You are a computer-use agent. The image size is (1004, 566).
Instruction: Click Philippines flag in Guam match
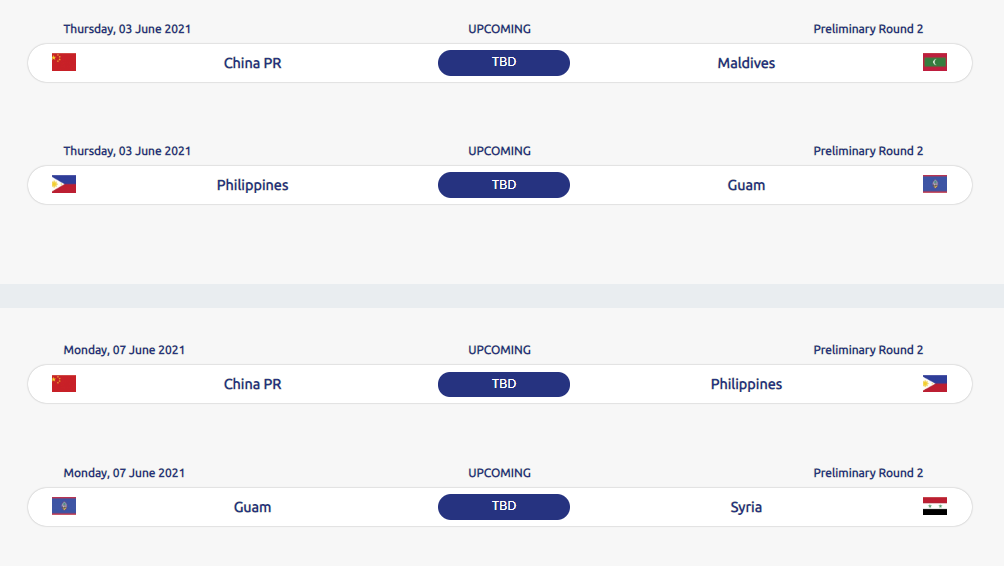click(64, 184)
